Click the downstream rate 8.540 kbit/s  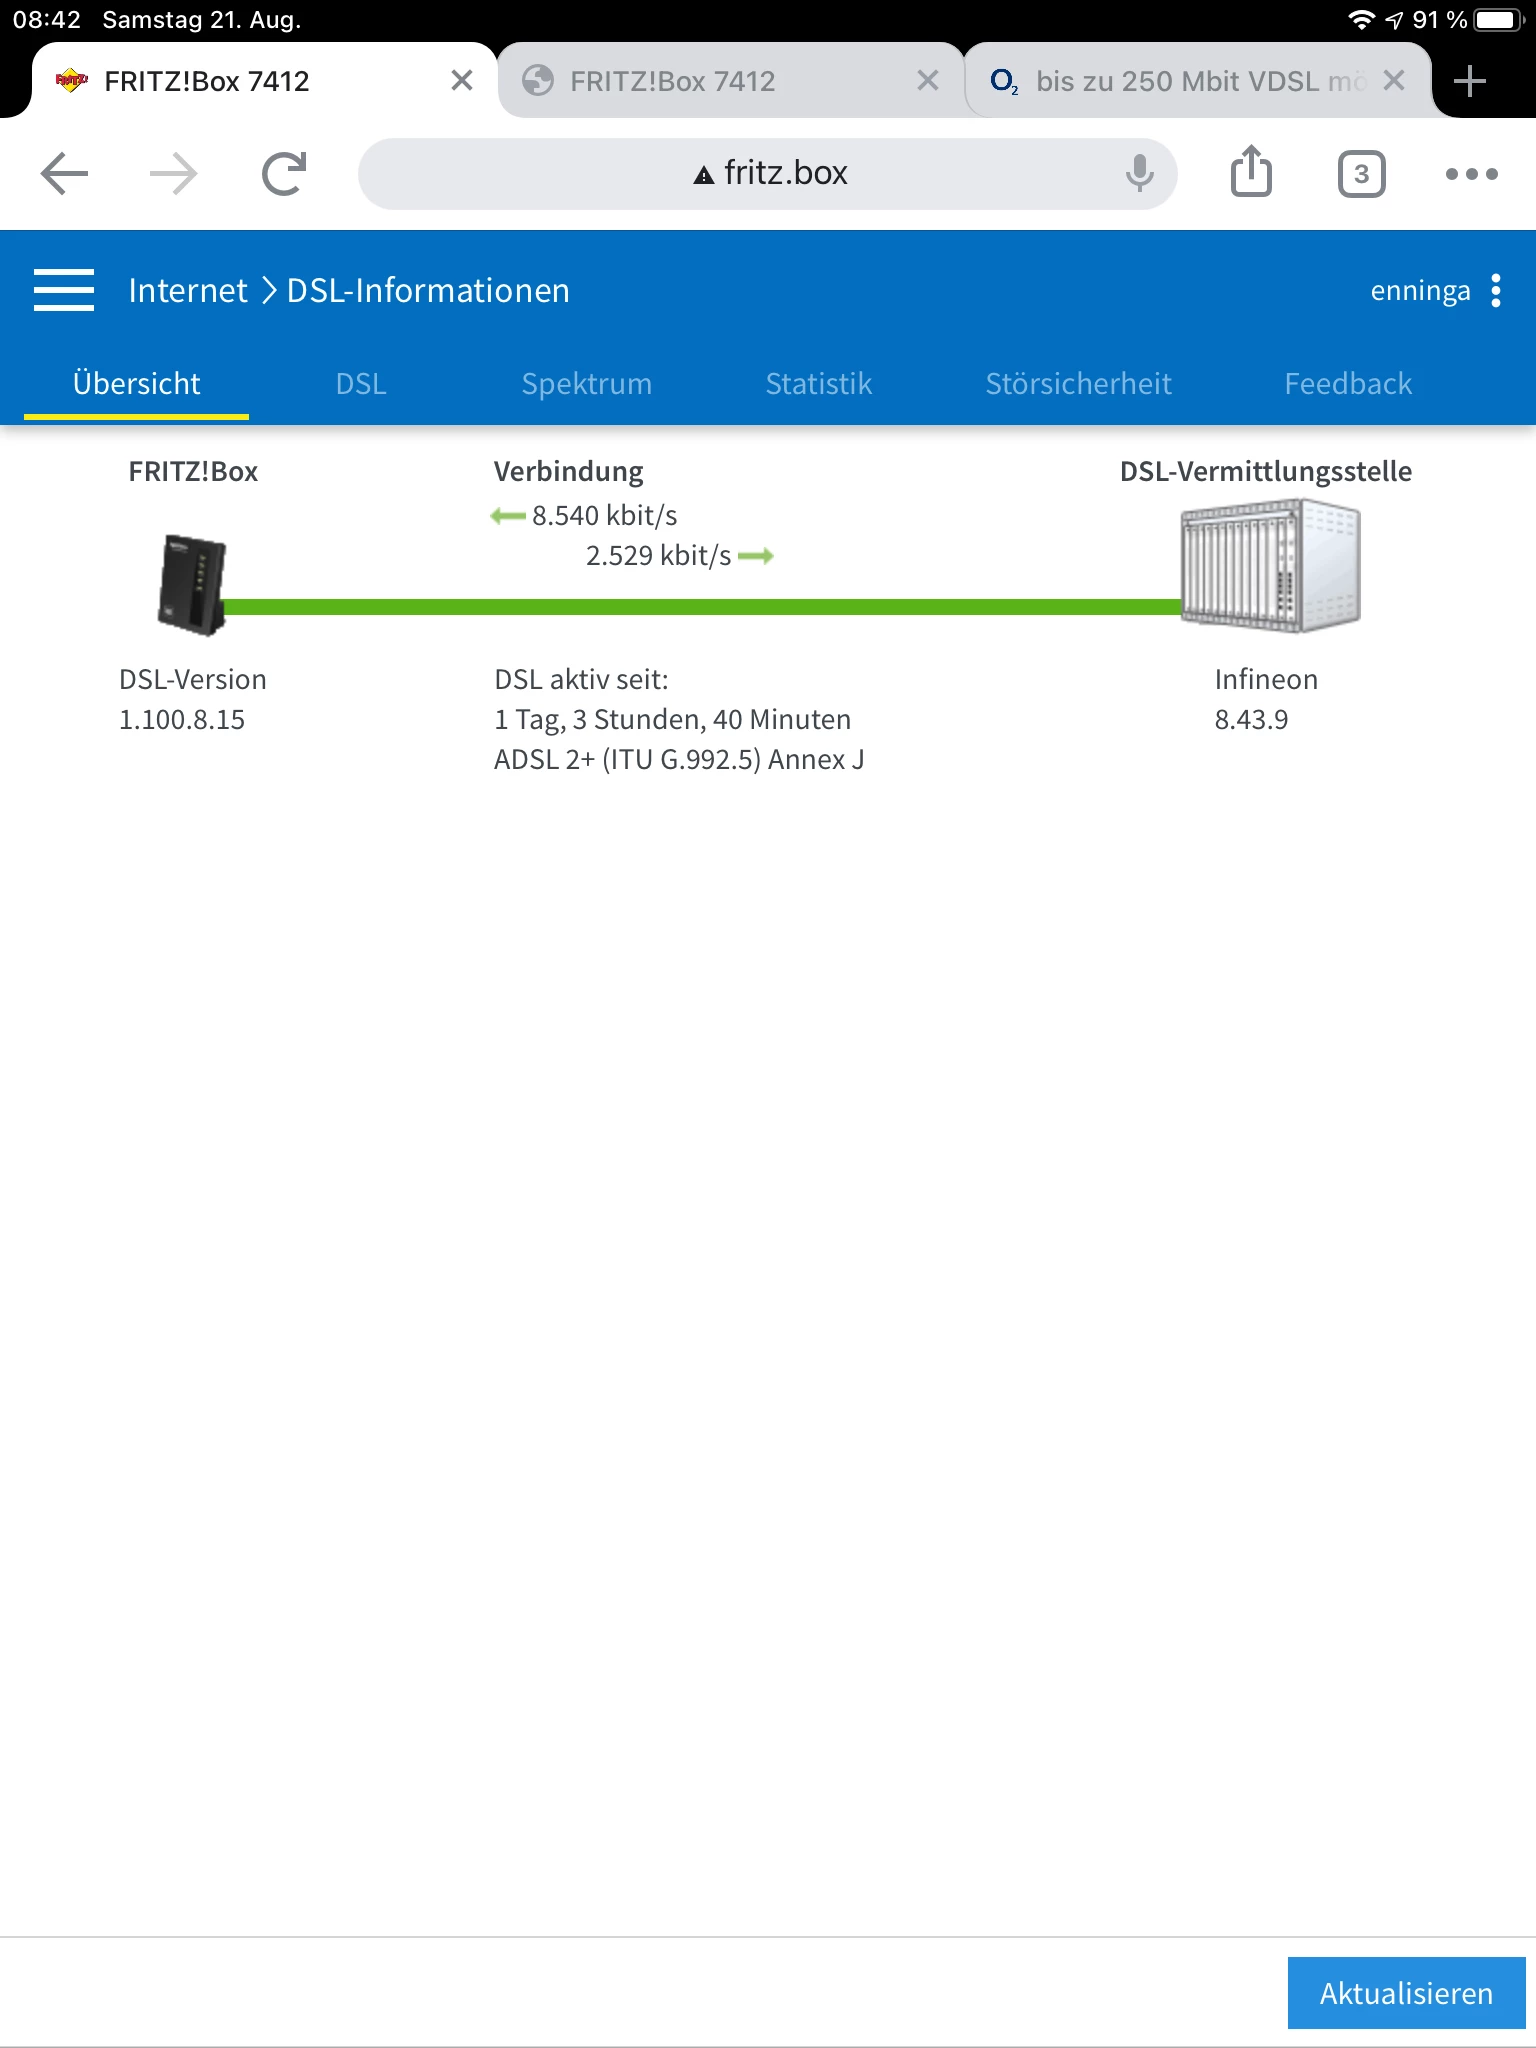pos(604,516)
